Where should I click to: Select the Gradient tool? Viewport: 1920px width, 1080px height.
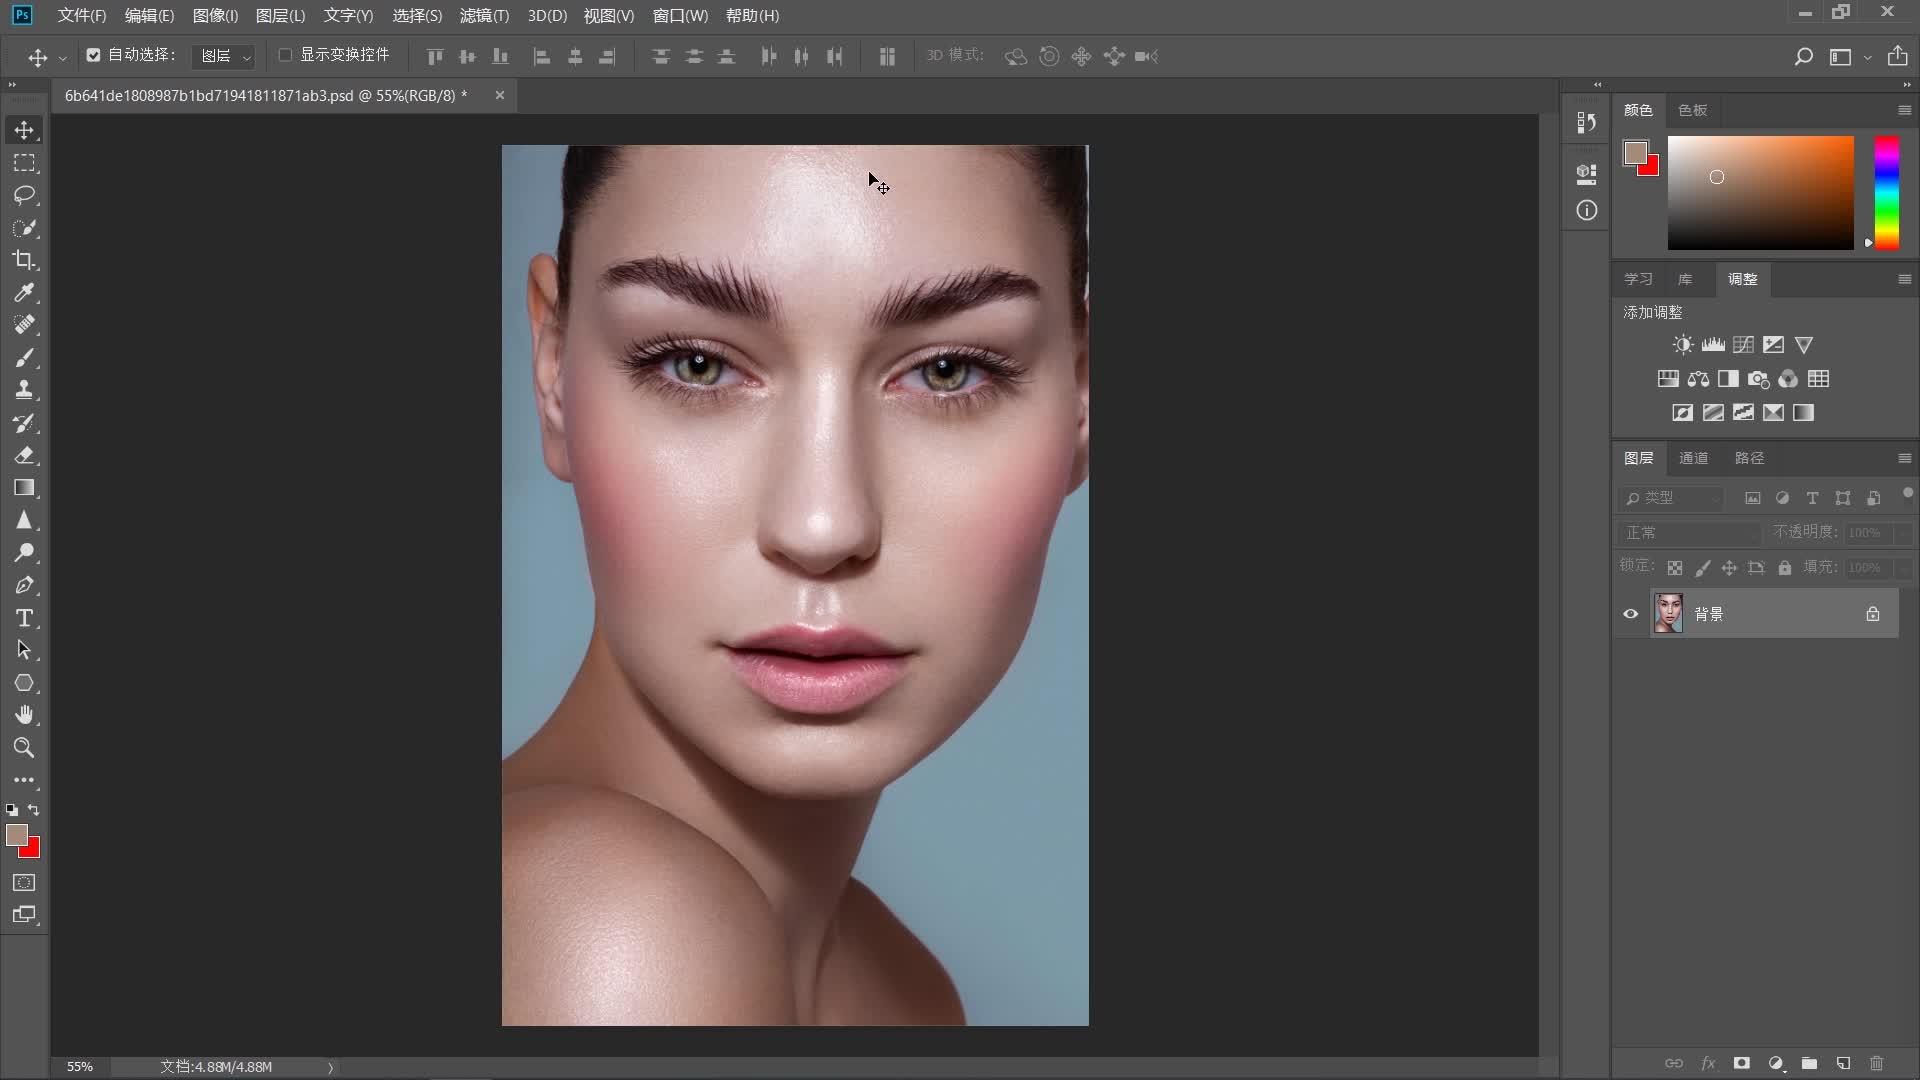24,488
